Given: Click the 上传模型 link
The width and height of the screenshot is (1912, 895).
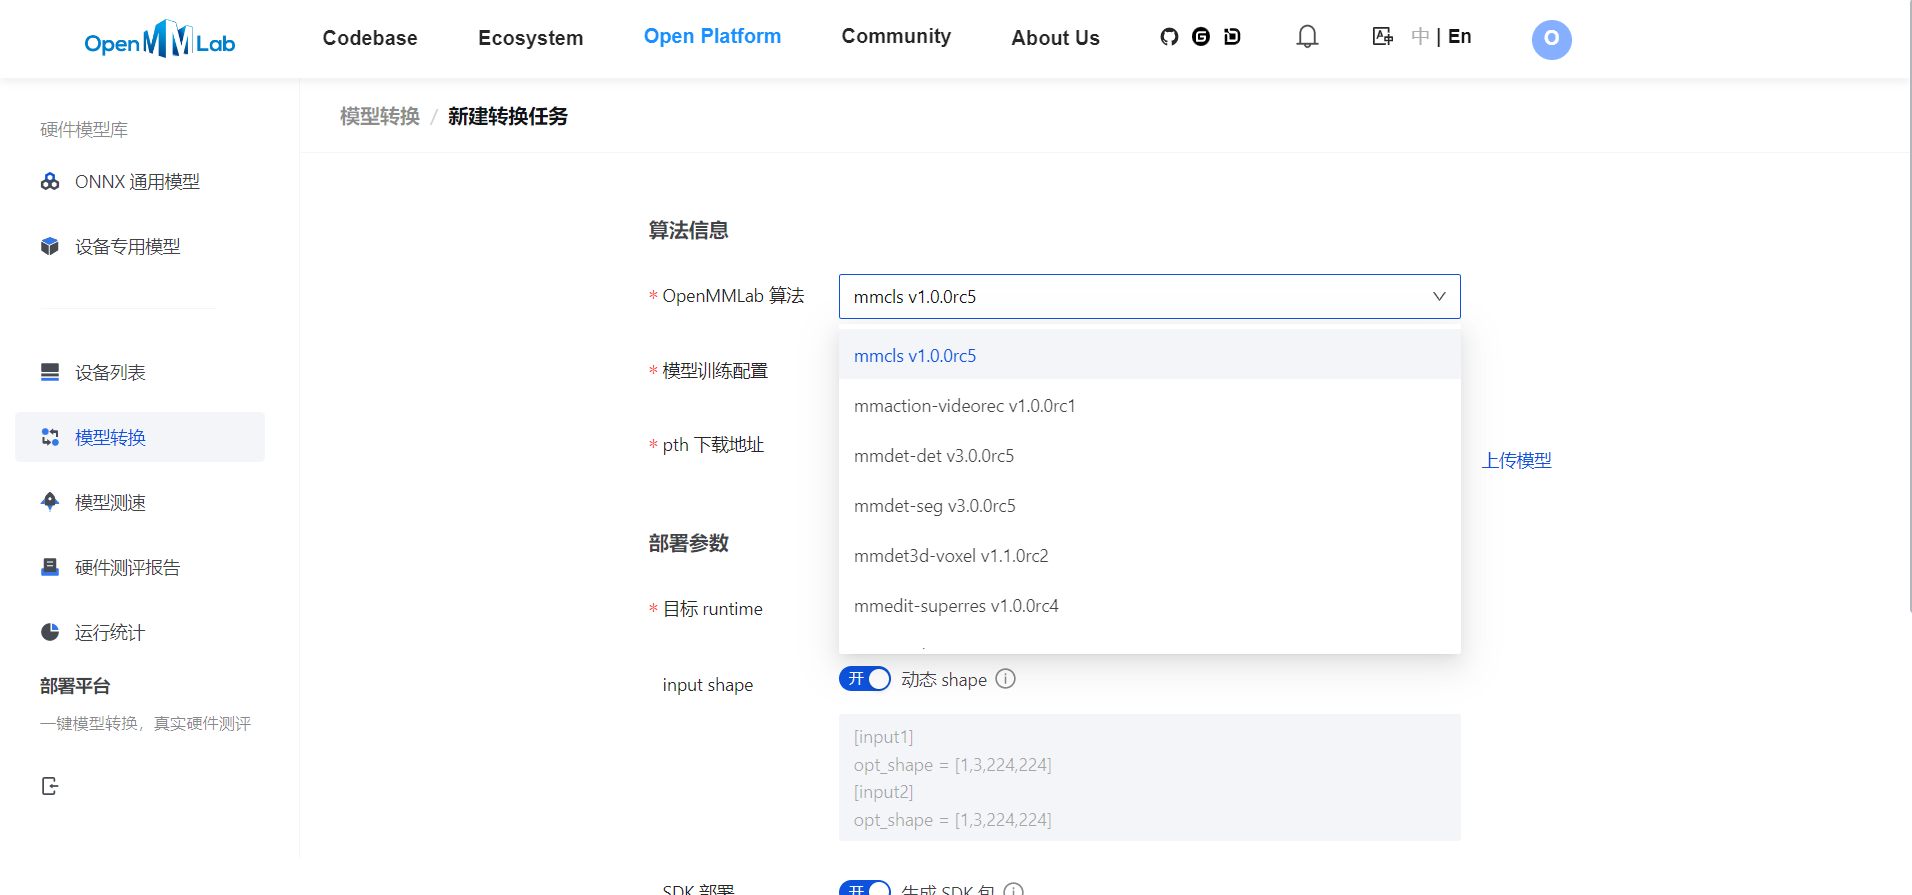Looking at the screenshot, I should coord(1517,460).
